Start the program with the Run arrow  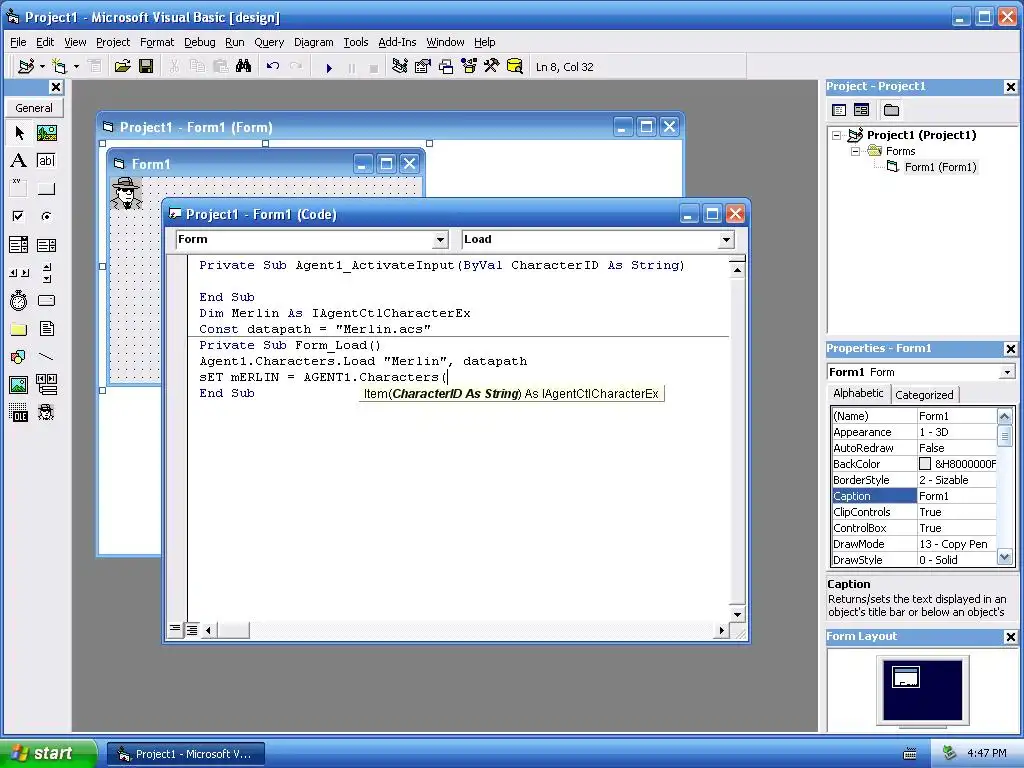click(329, 67)
